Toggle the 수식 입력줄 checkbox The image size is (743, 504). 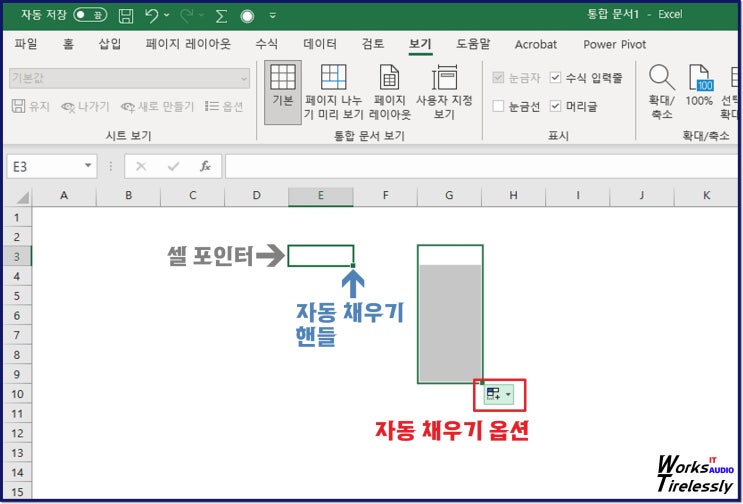pos(555,78)
